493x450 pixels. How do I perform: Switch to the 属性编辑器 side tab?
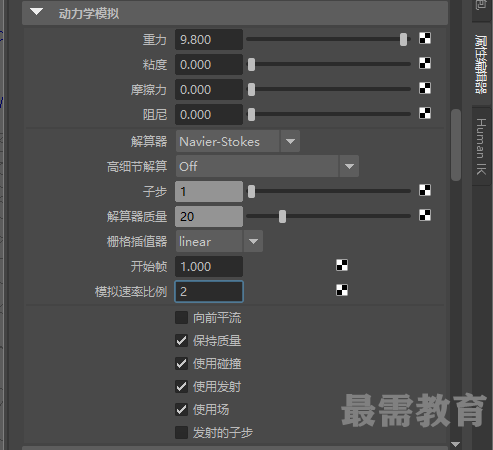481,64
